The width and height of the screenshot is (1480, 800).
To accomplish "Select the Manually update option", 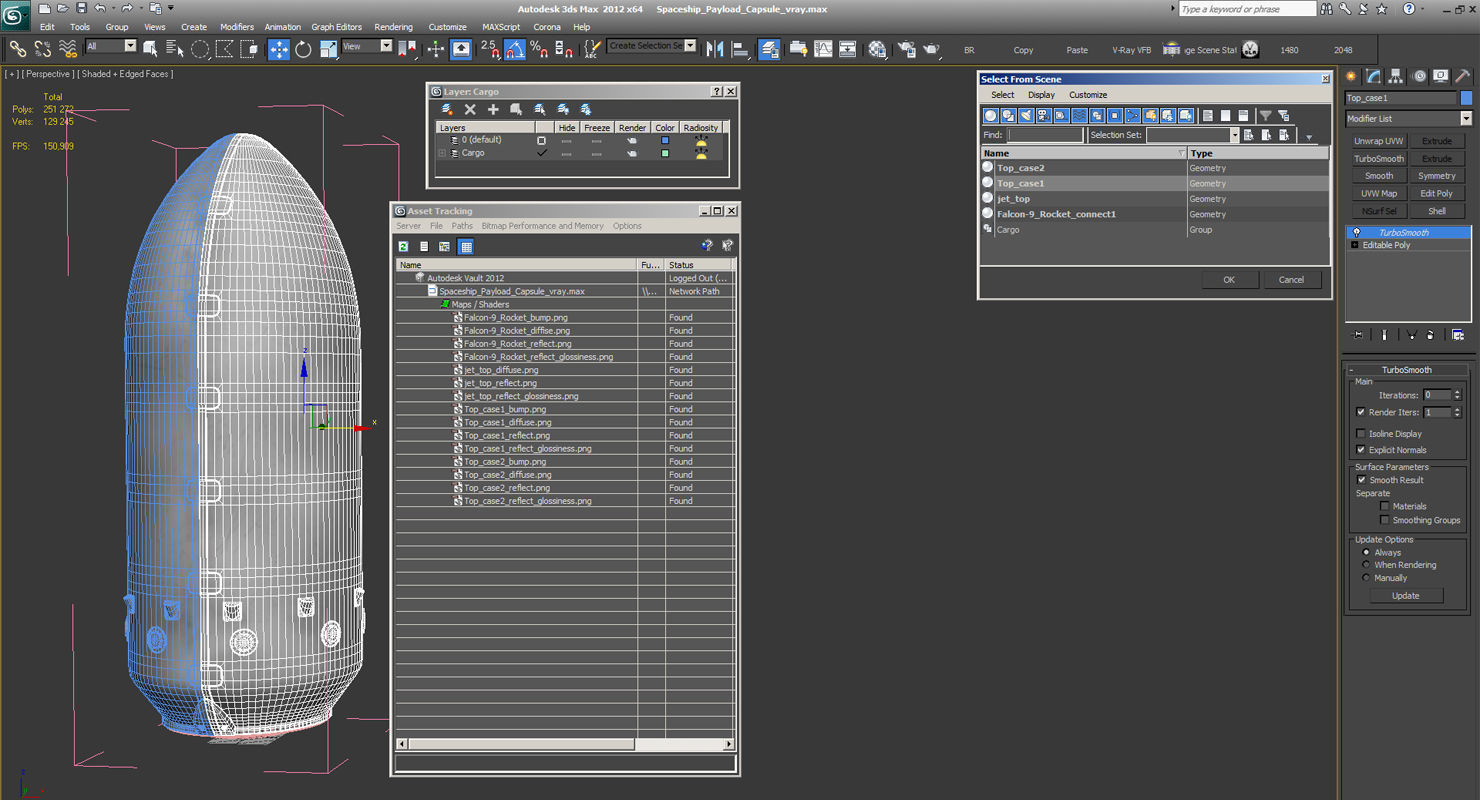I will [x=1366, y=578].
